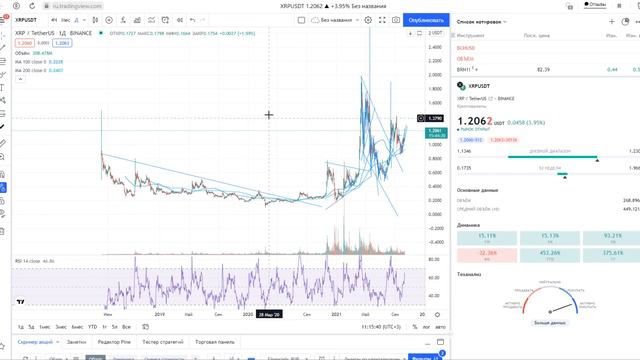
Task: Select the MA 200 close indicator legend
Action: [x=39, y=70]
